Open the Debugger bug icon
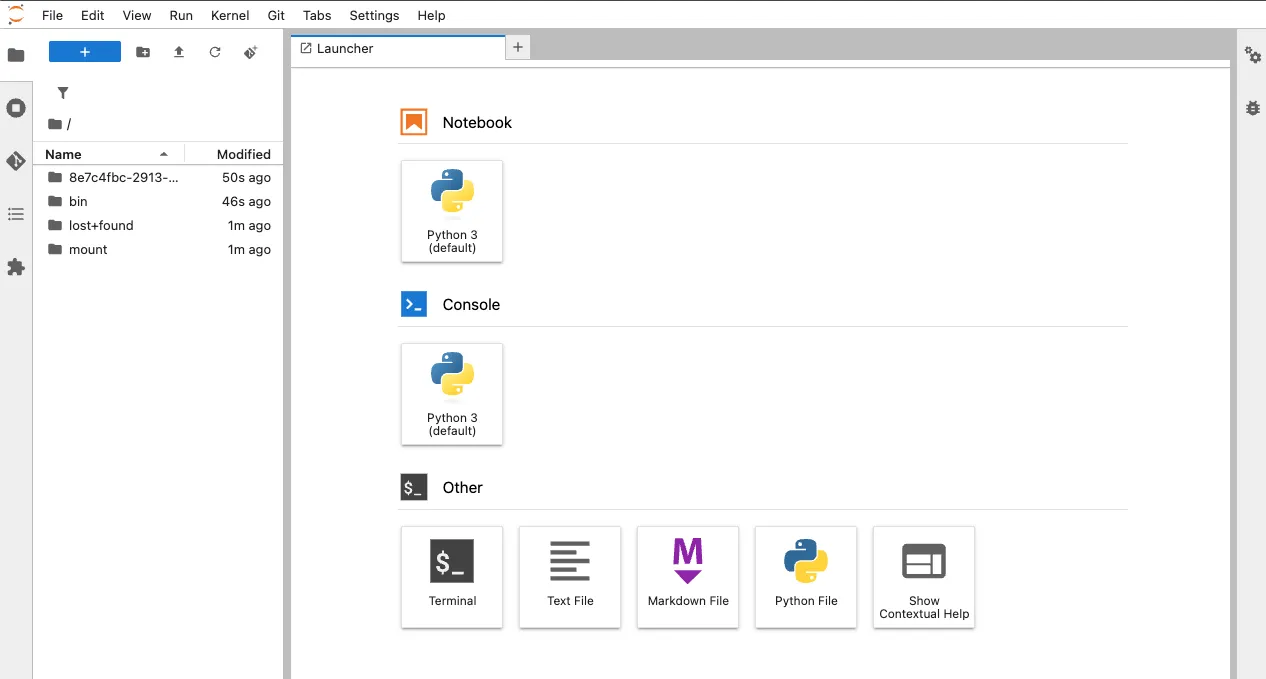 click(x=1253, y=108)
